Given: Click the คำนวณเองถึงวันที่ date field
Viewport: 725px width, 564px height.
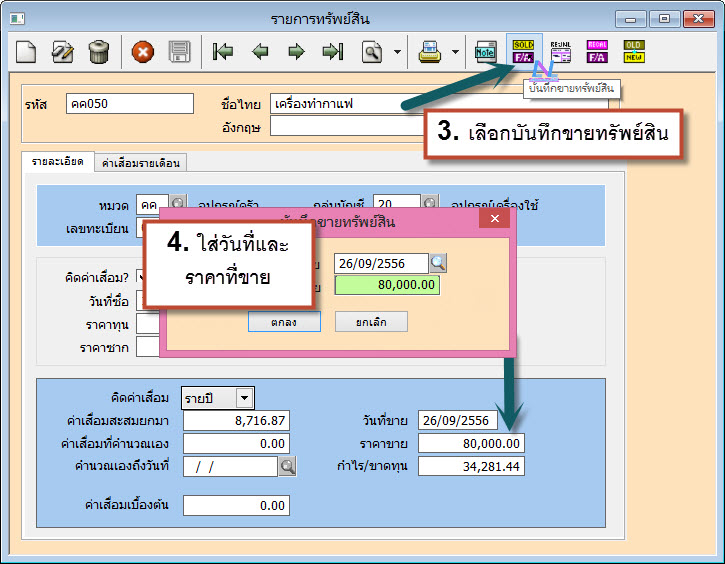Looking at the screenshot, I should (x=230, y=466).
